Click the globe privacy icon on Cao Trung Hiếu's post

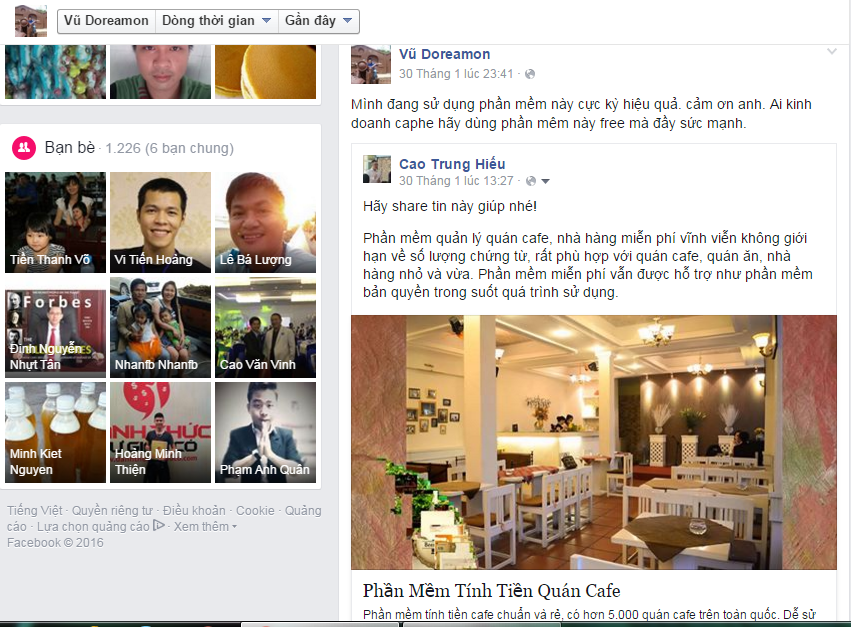pyautogui.click(x=531, y=181)
